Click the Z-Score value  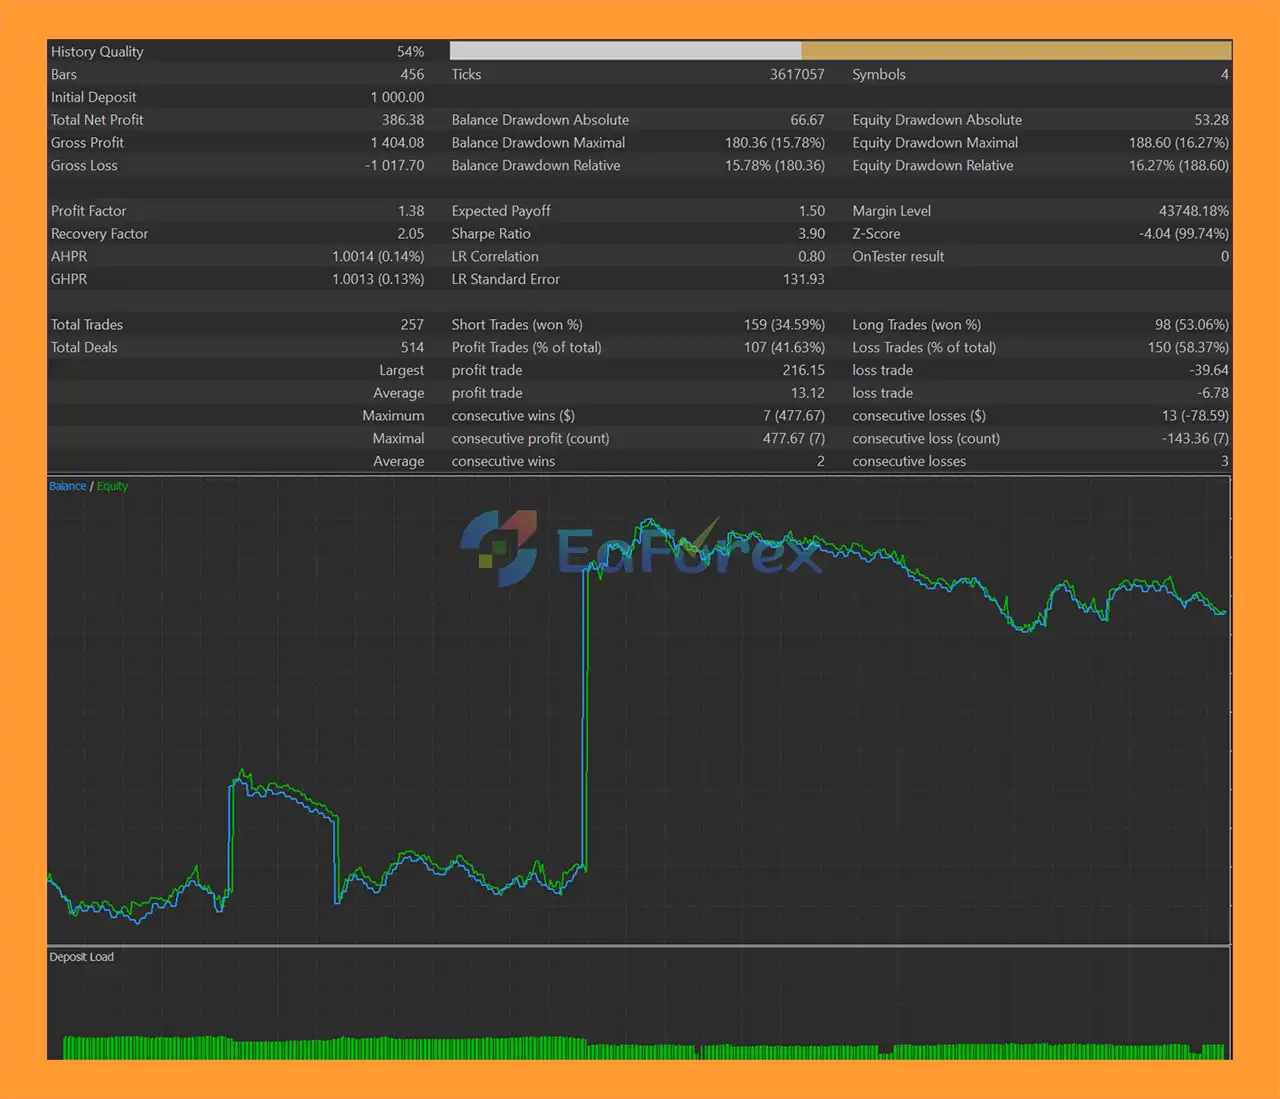pos(1183,234)
